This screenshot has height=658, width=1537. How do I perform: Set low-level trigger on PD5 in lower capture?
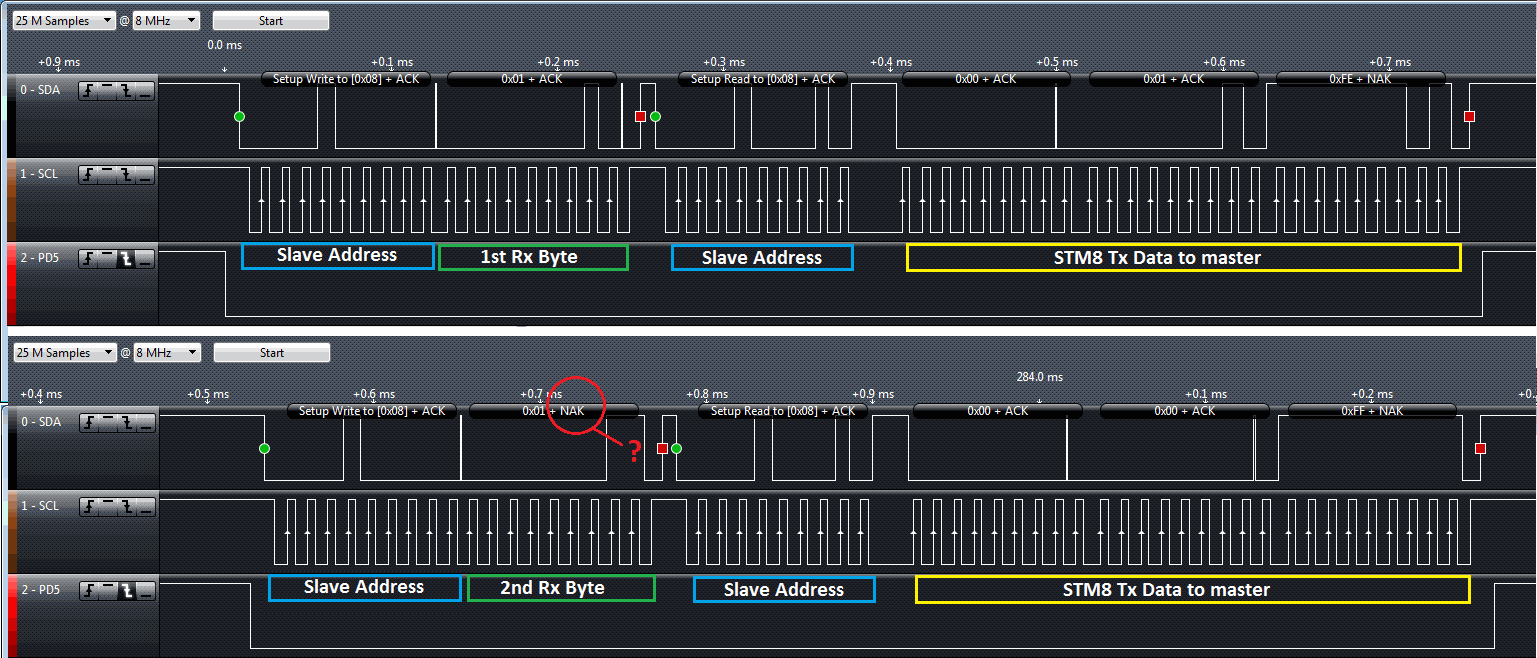(146, 591)
